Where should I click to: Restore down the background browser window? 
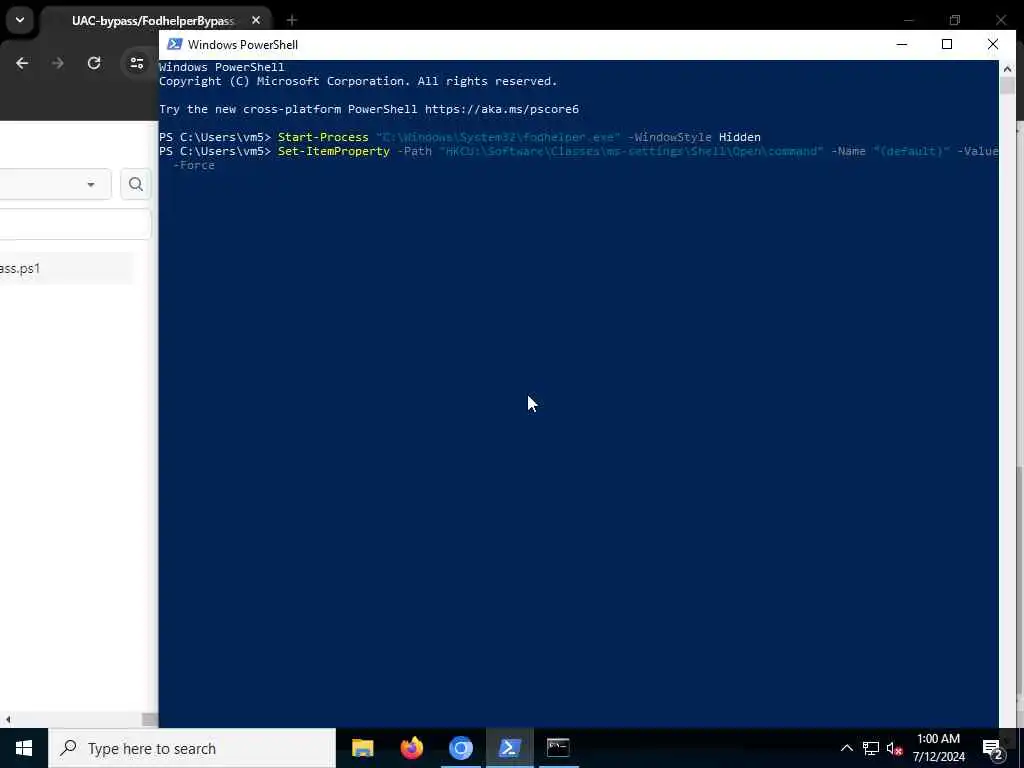coord(955,20)
